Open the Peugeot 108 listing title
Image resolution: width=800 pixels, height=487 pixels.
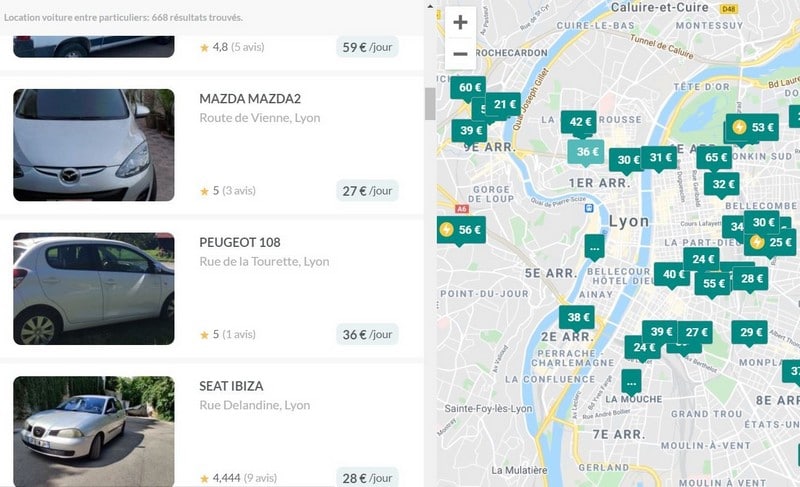click(240, 242)
